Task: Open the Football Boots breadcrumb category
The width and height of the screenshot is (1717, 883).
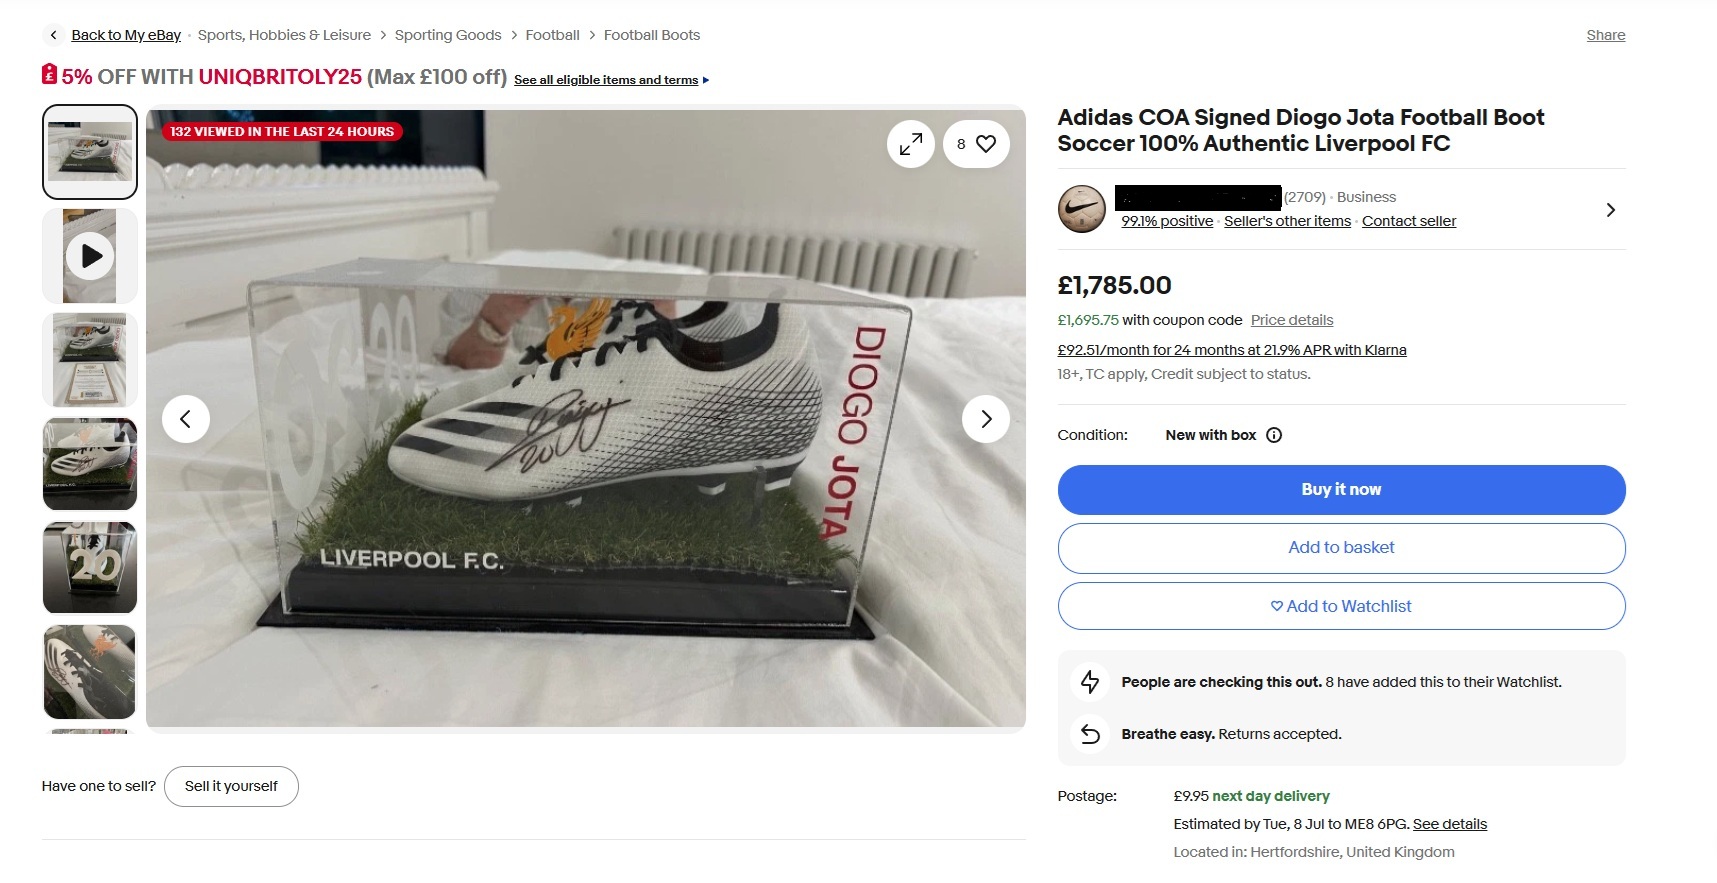Action: (x=651, y=35)
